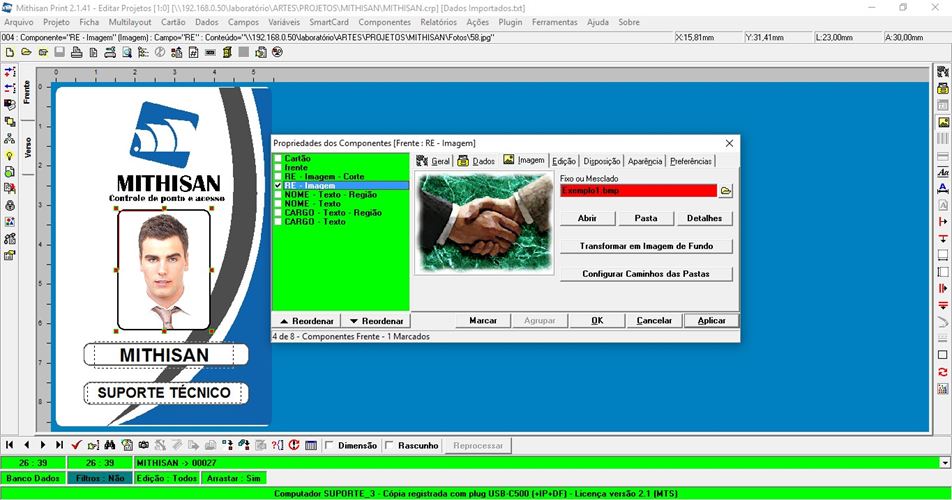Click the Detalhes button
The width and height of the screenshot is (952, 500).
click(x=704, y=218)
